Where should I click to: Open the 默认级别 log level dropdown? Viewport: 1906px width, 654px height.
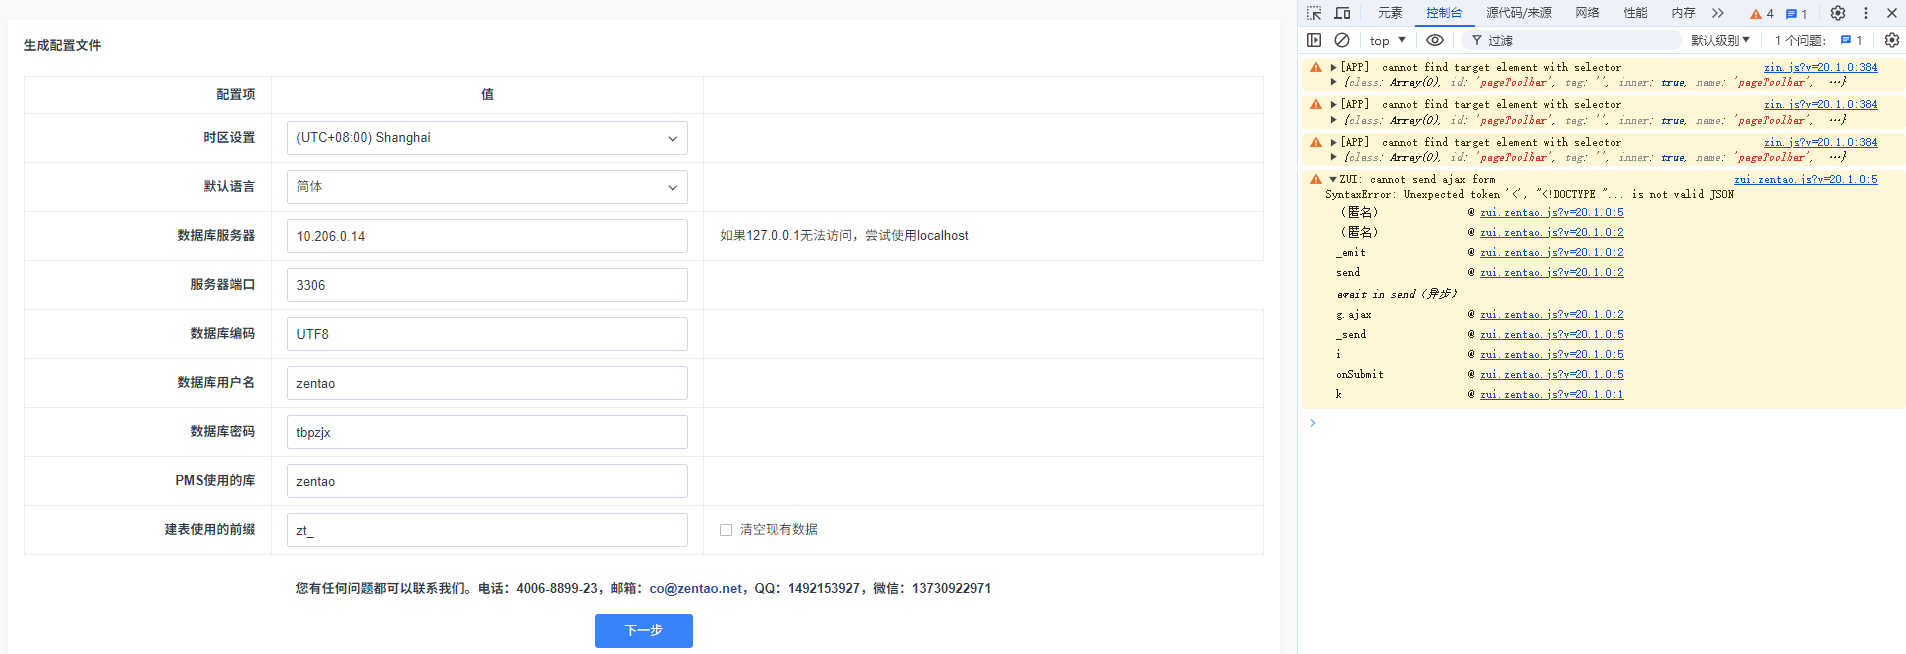coord(1720,40)
